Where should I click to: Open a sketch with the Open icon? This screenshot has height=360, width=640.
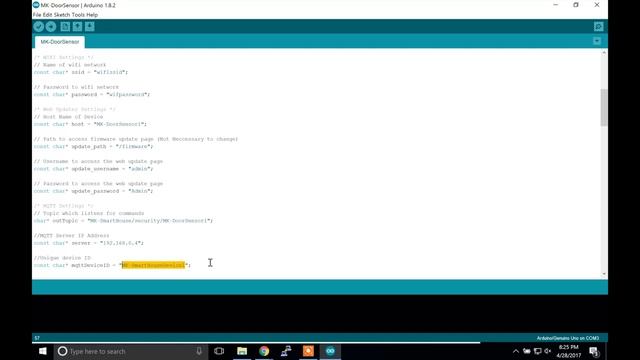click(x=77, y=27)
